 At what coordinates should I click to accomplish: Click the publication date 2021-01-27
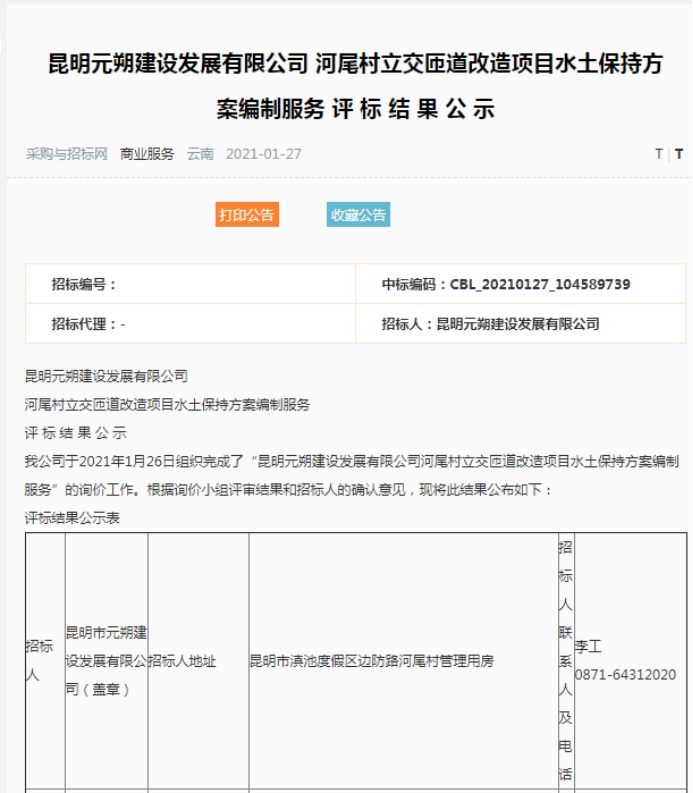pyautogui.click(x=263, y=154)
